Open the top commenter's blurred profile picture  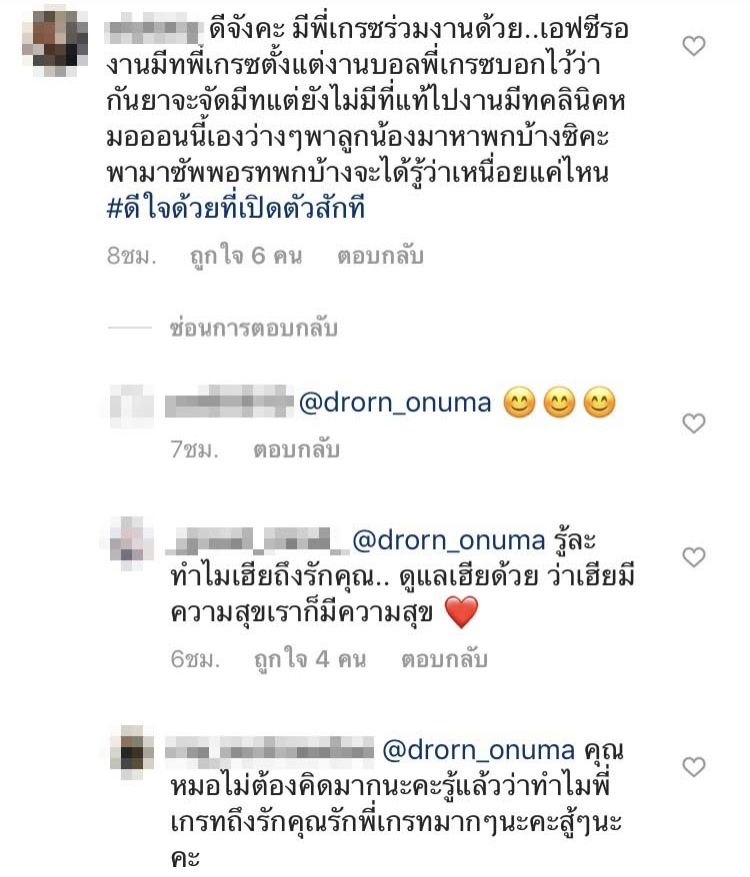[55, 43]
